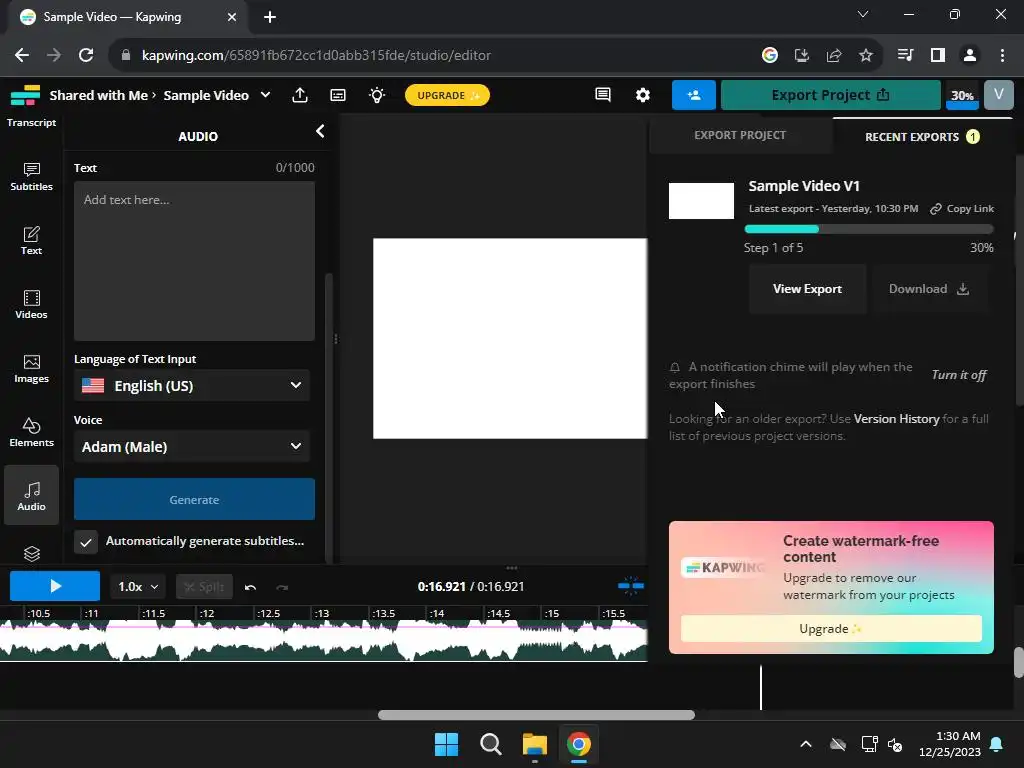Image resolution: width=1024 pixels, height=768 pixels.
Task: Switch to the Export Project tab
Action: (x=740, y=135)
